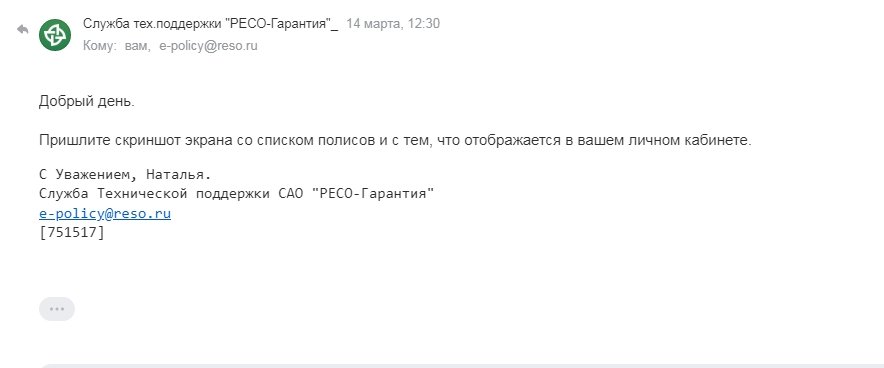The width and height of the screenshot is (884, 368).
Task: Click the words "личном кабинете" in the body
Action: [x=689, y=140]
